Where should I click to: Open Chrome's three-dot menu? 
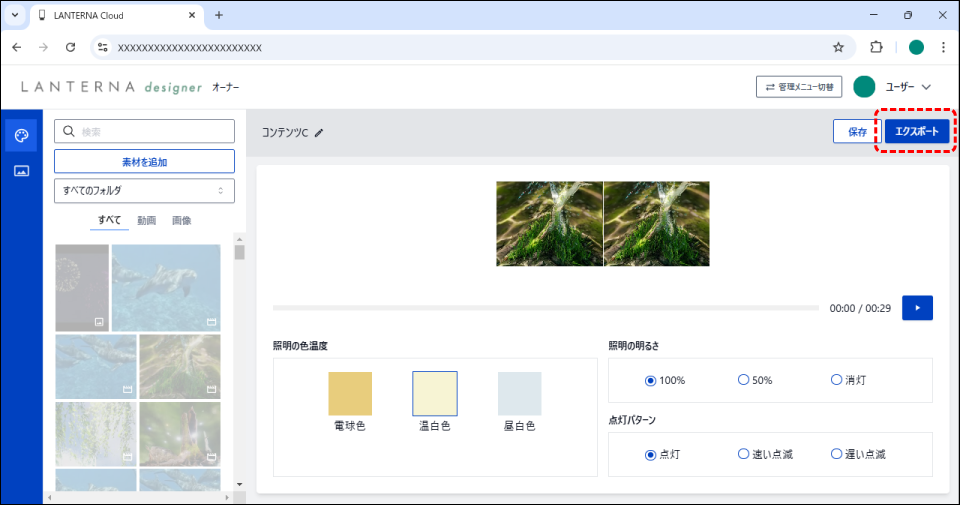[942, 47]
